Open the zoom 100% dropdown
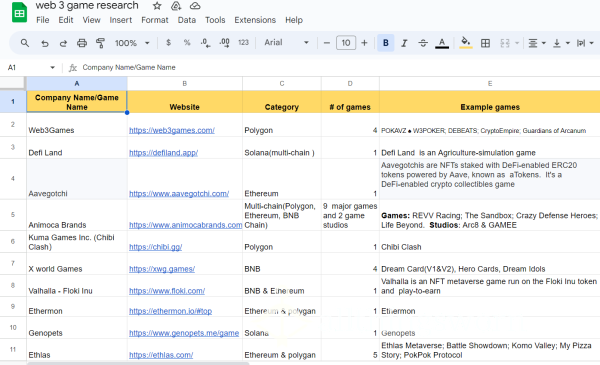600x365 pixels. (132, 43)
